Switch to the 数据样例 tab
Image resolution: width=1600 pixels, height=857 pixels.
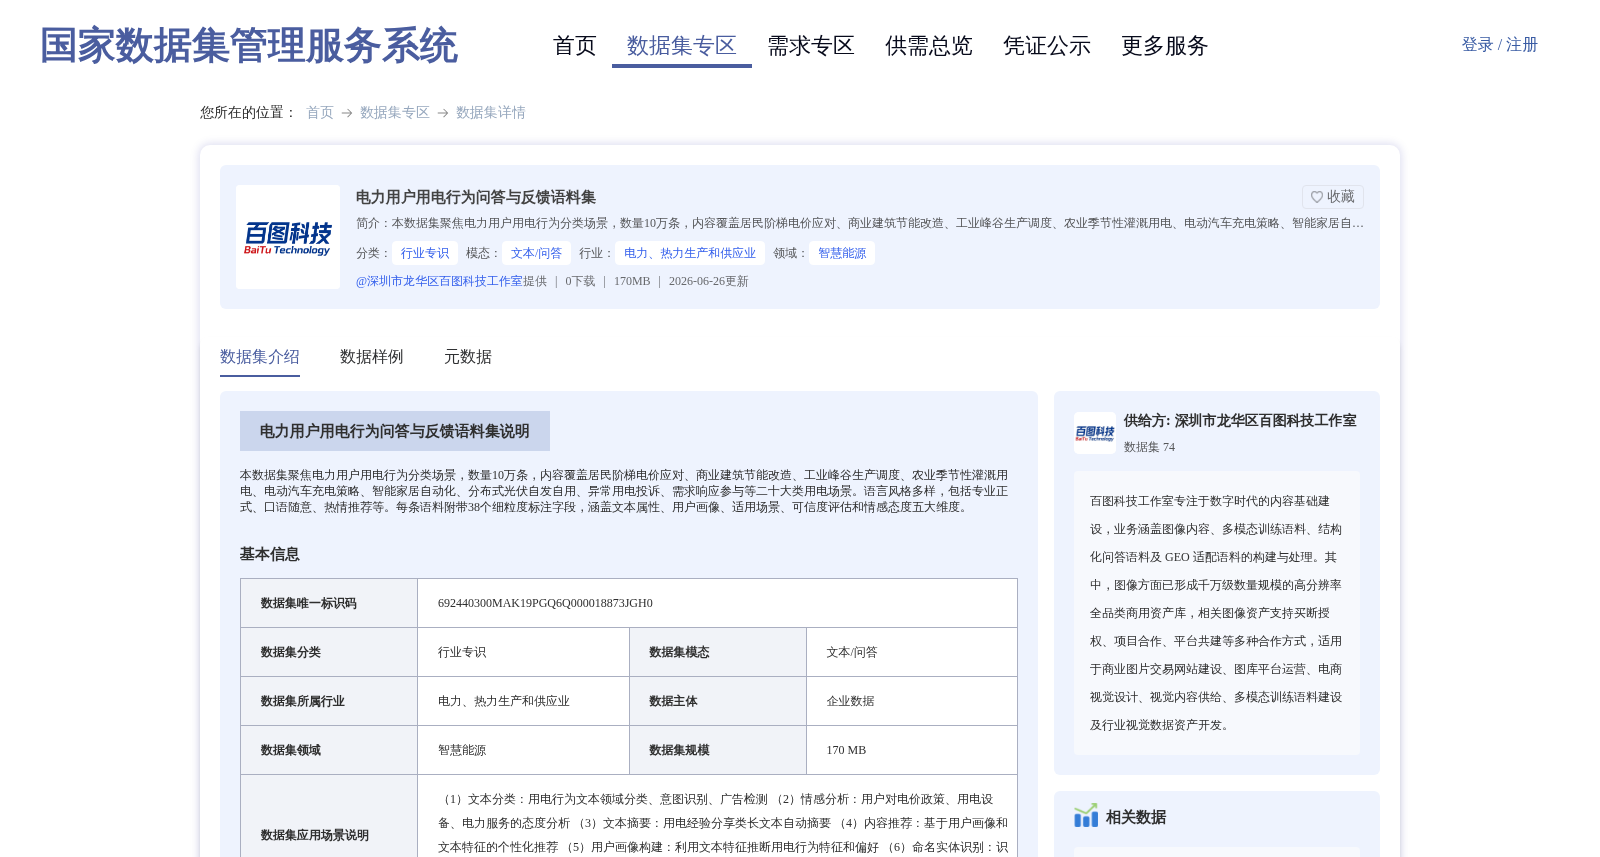pyautogui.click(x=372, y=357)
